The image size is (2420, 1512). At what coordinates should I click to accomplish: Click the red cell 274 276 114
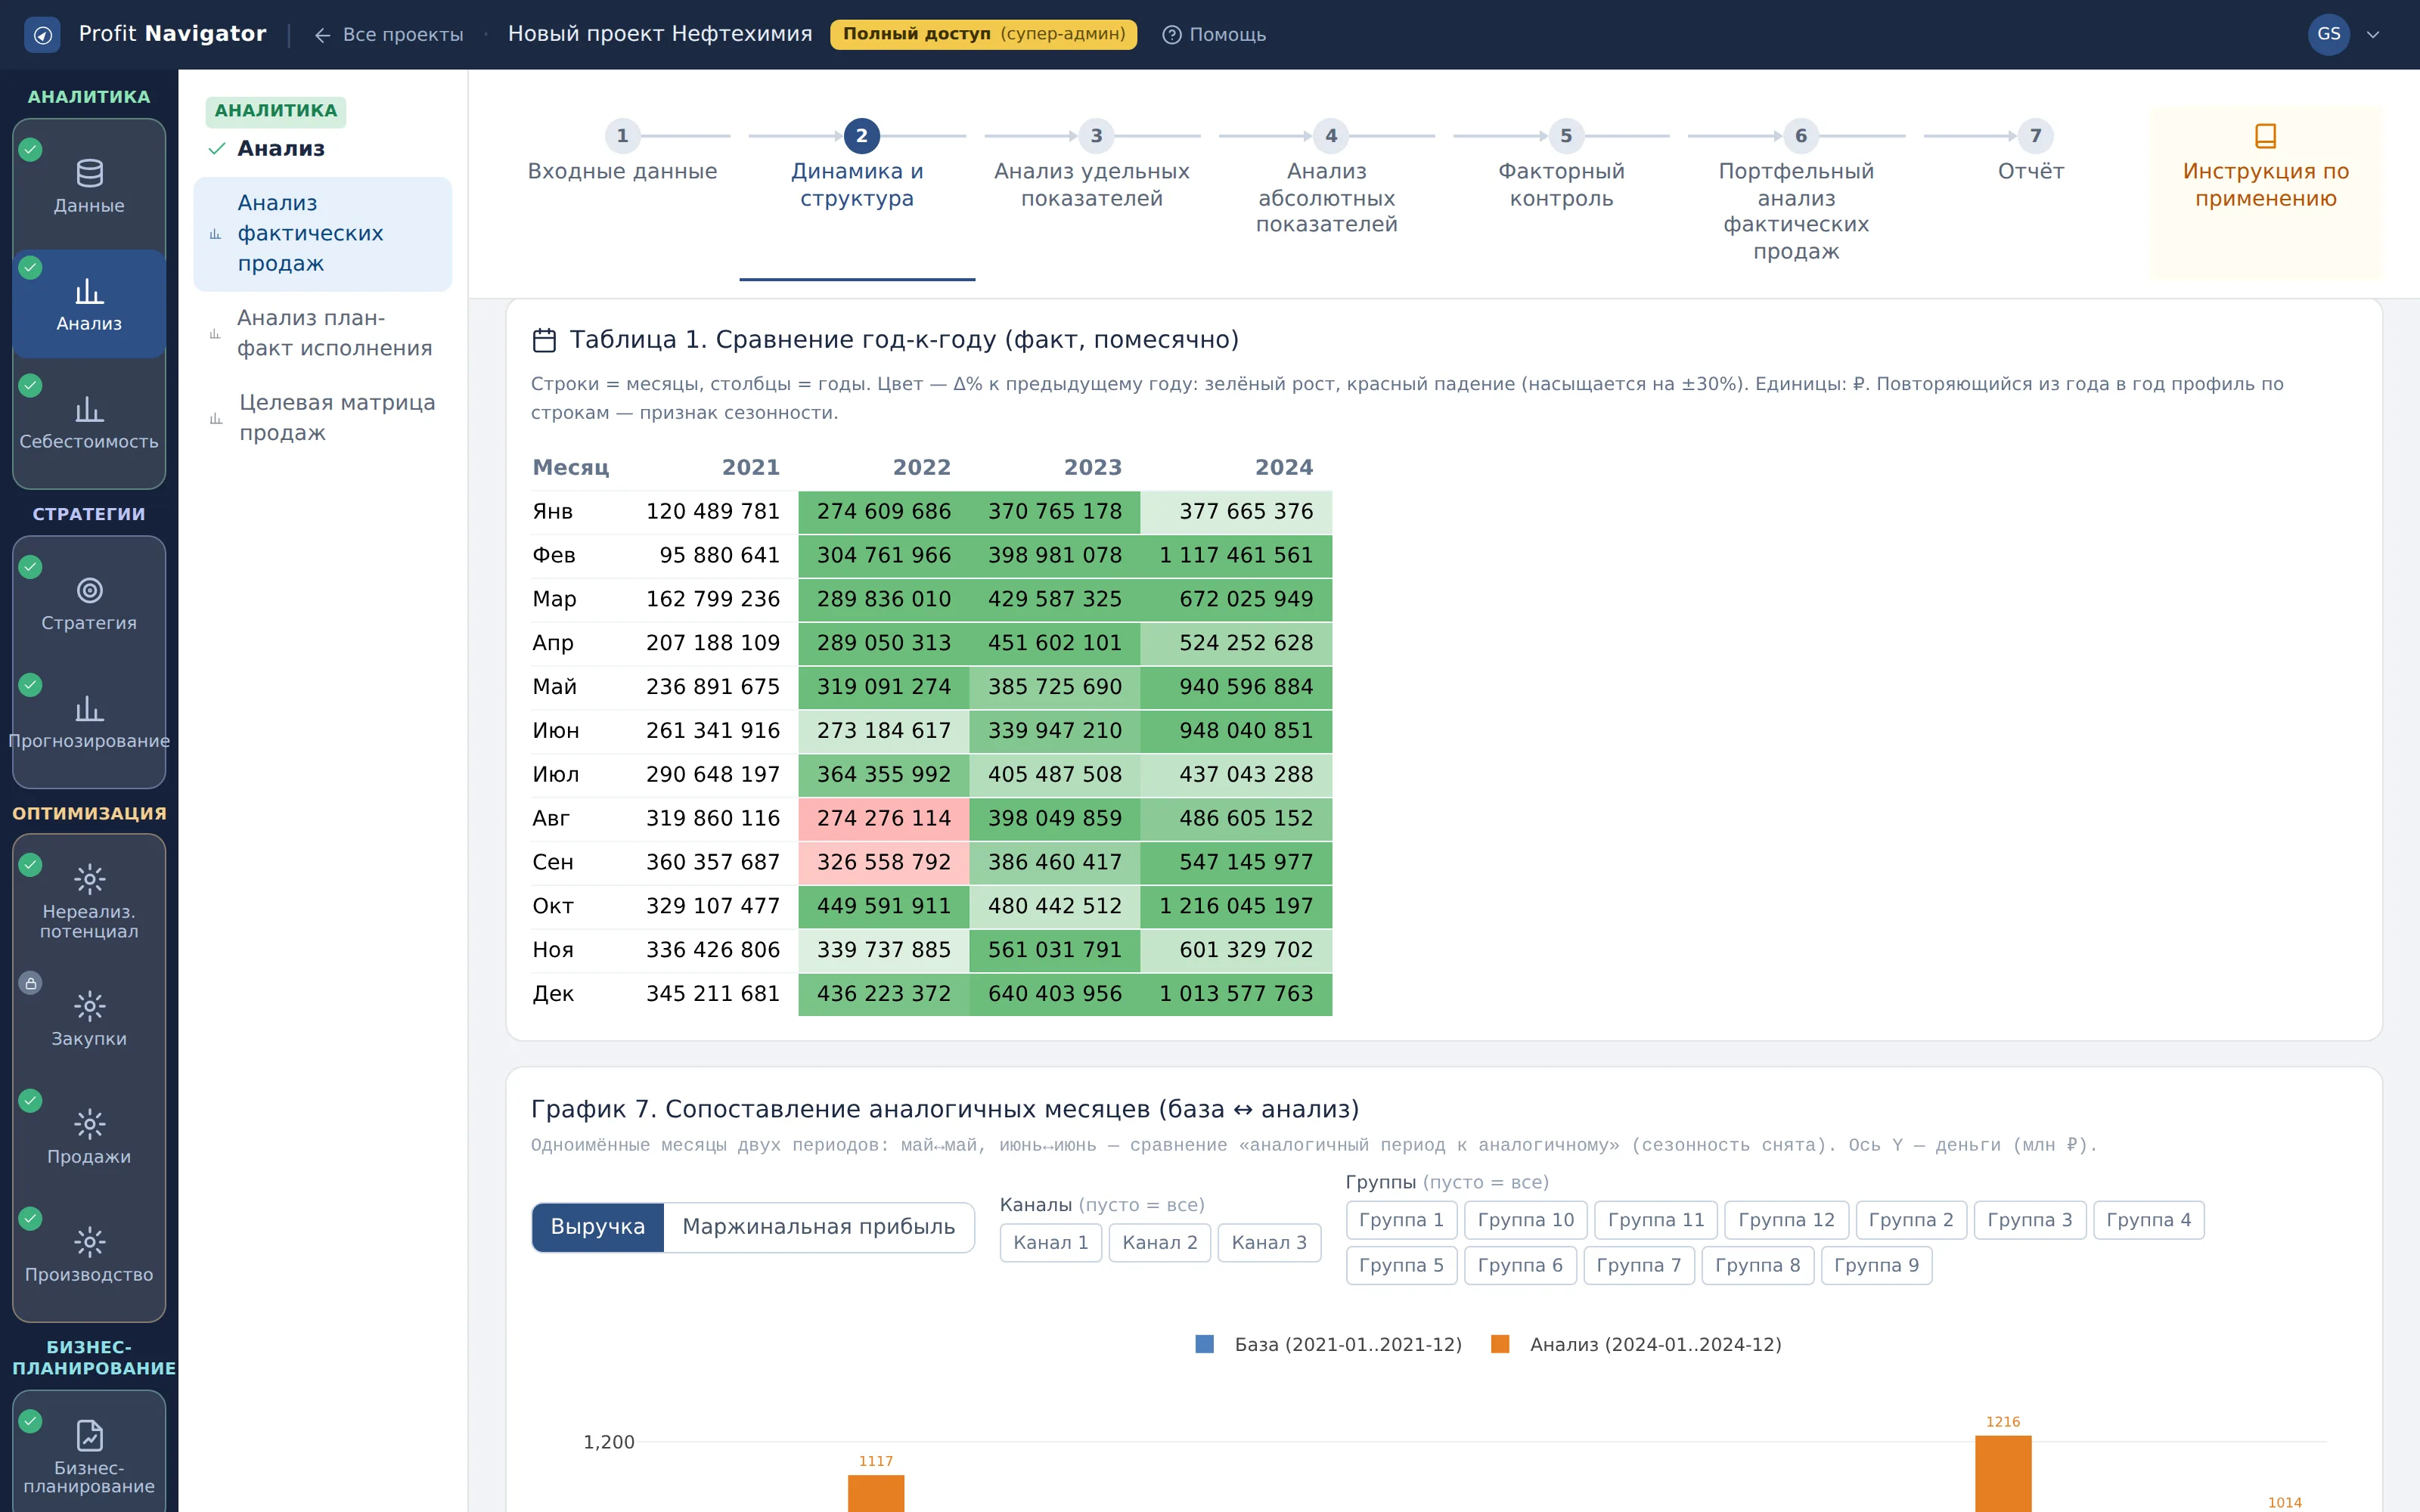[883, 819]
